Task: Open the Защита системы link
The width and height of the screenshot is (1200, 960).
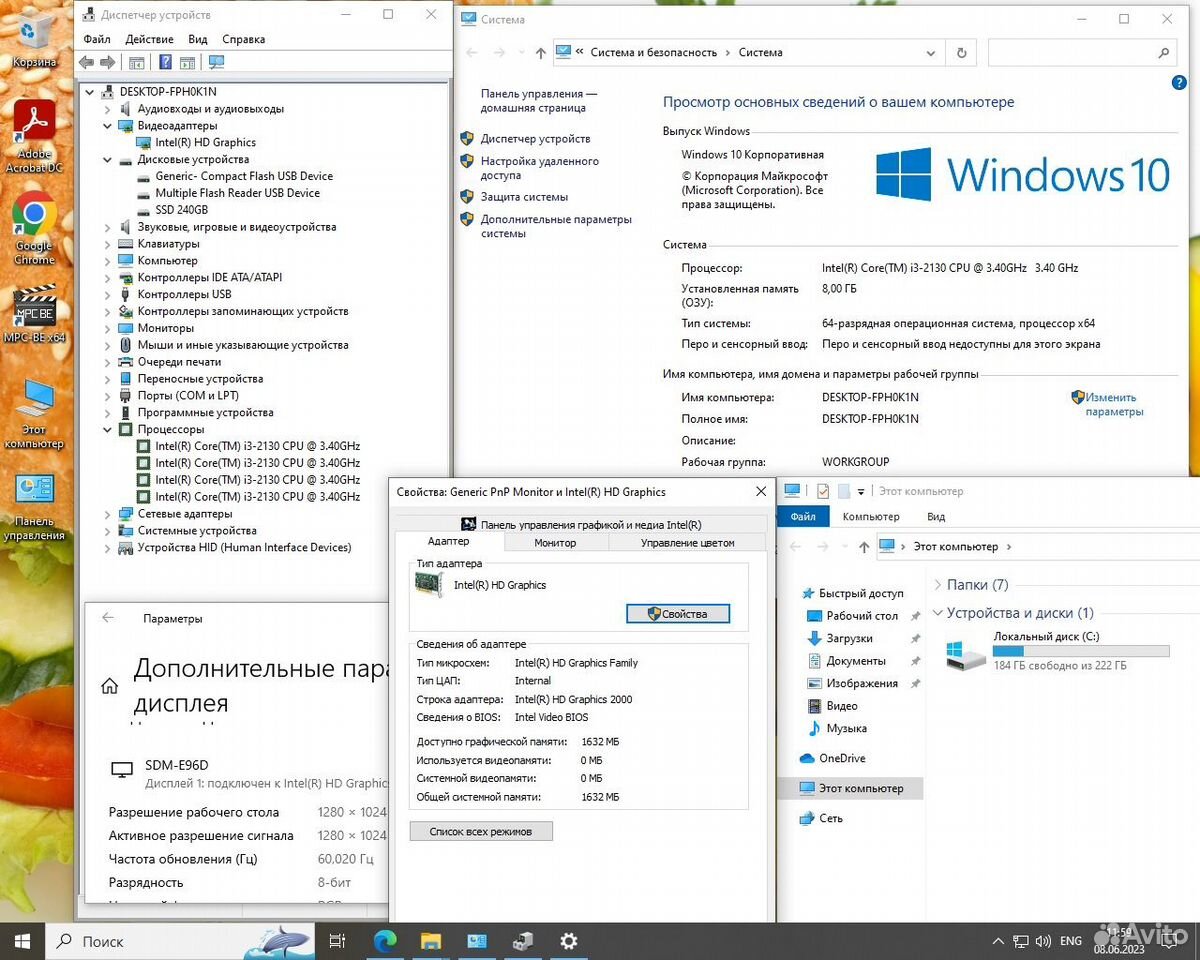Action: coord(524,197)
